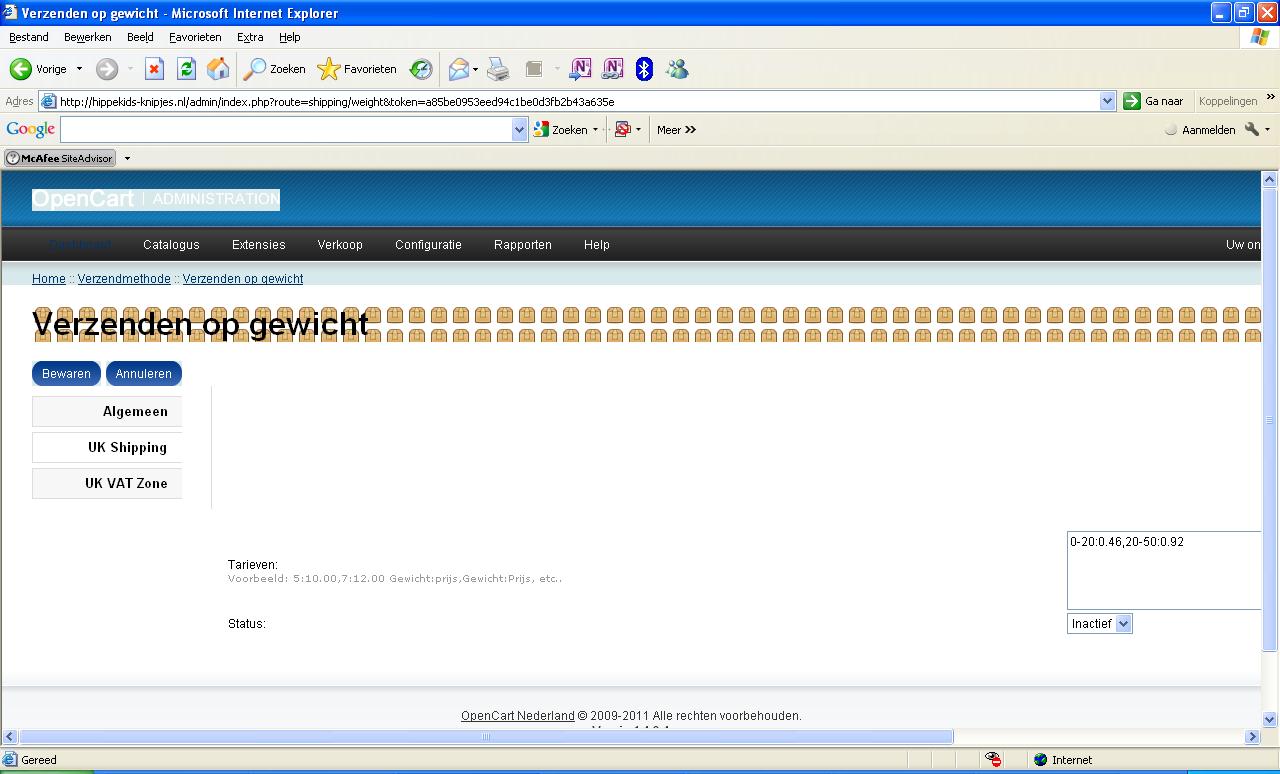Open the browser Help menu
Screen dimensions: 1280x774
(x=289, y=37)
